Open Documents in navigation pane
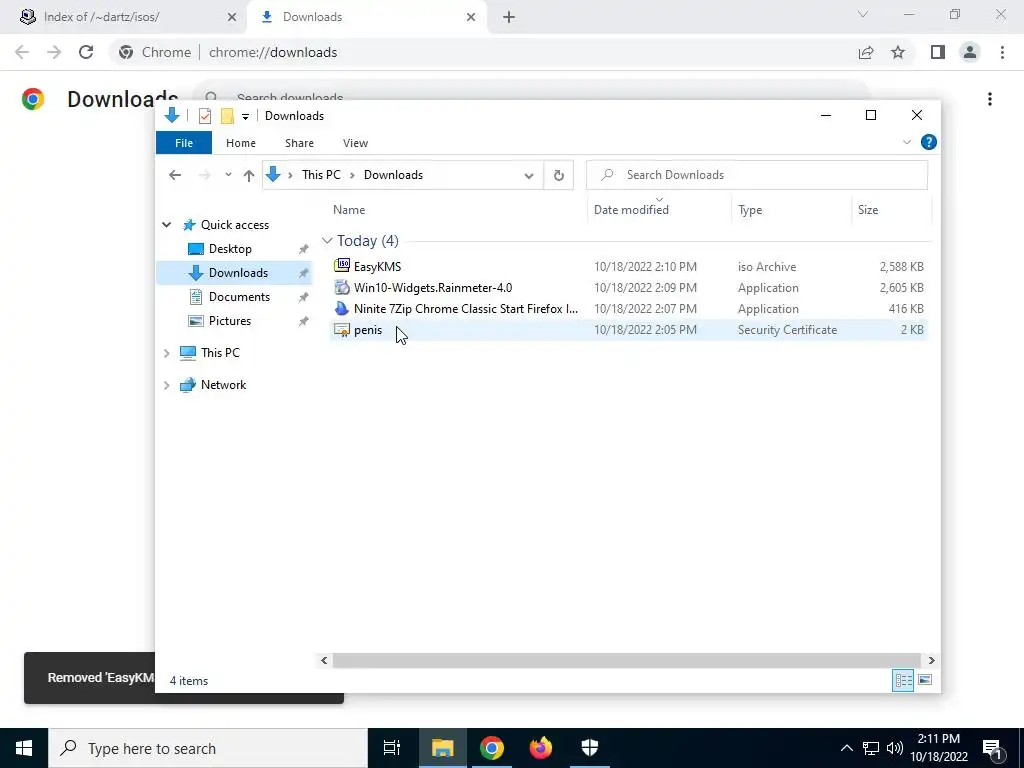The image size is (1024, 768). 239,296
